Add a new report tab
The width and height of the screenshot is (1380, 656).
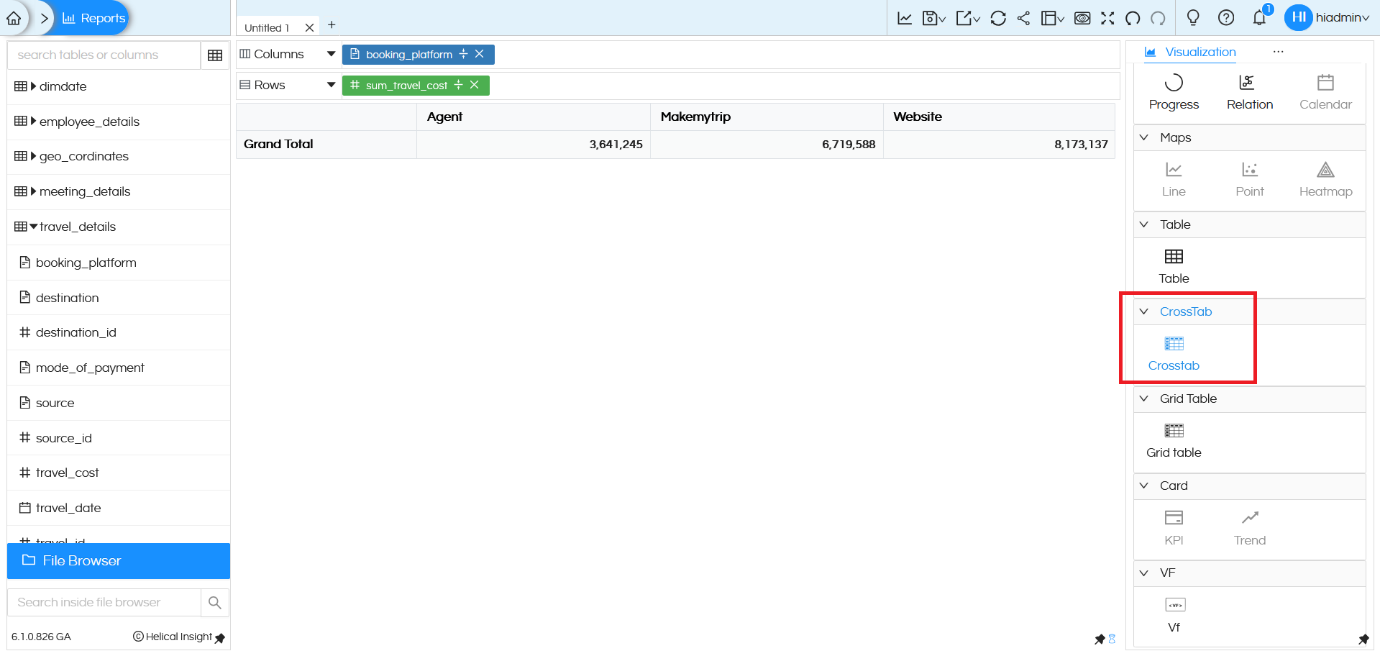(x=332, y=25)
